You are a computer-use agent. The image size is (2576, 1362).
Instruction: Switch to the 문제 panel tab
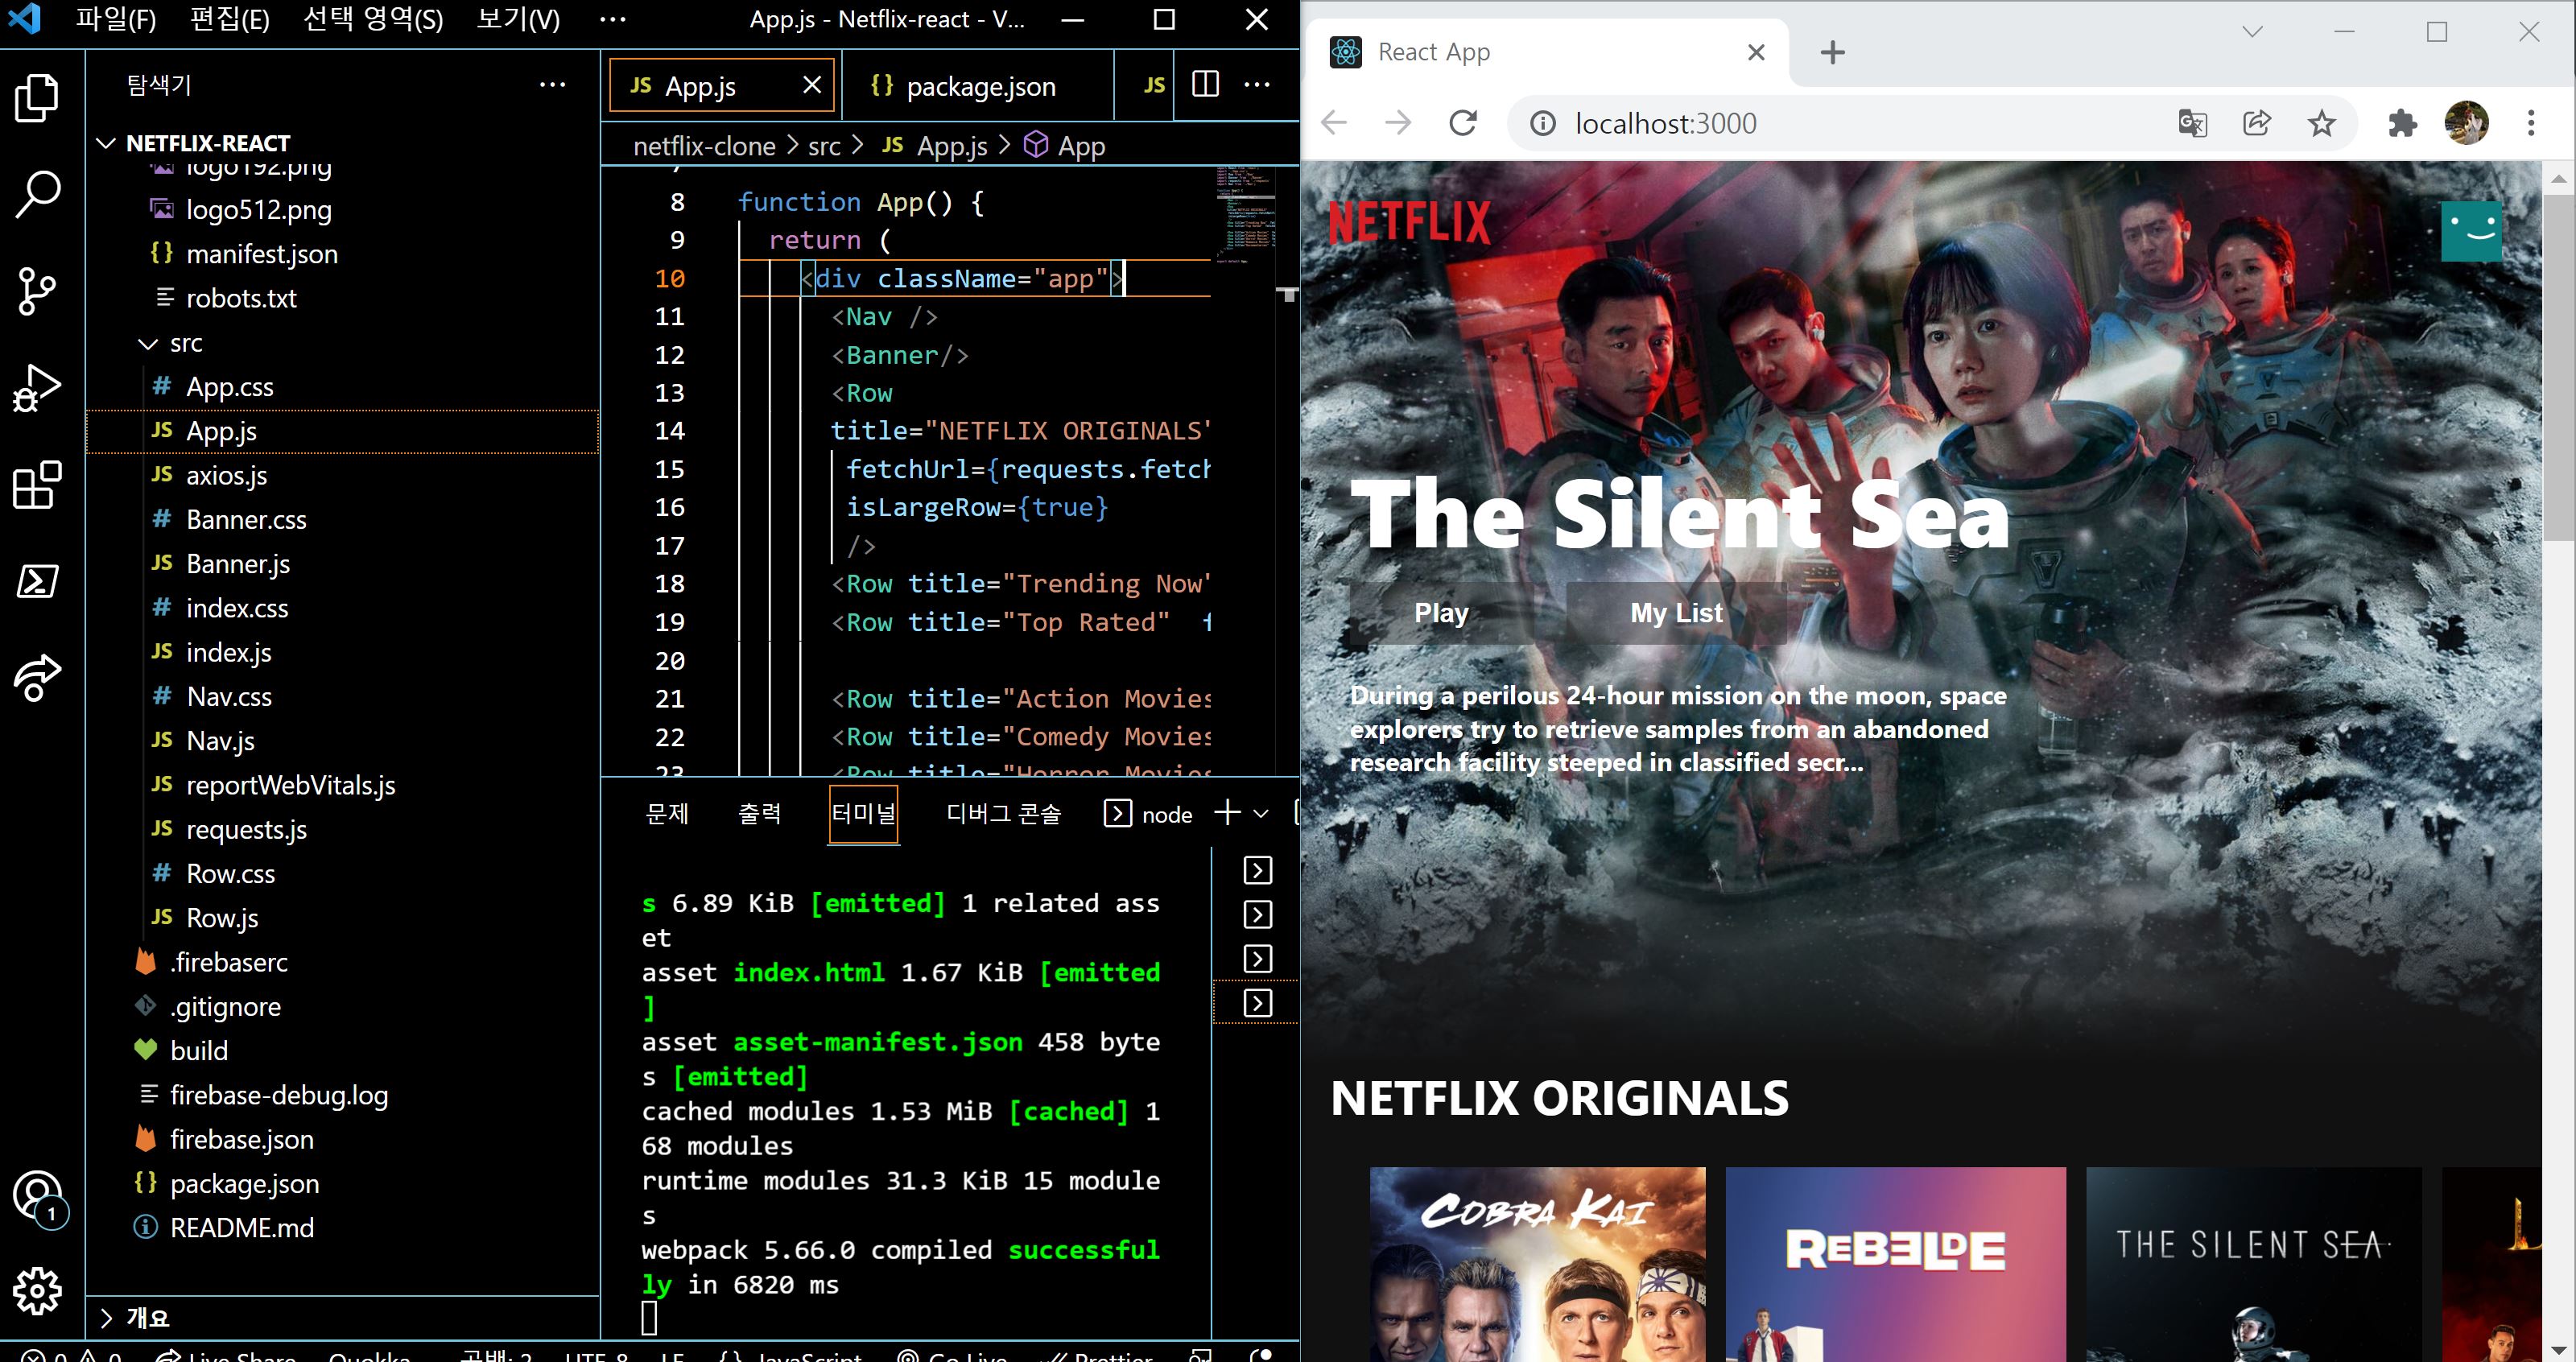pos(667,813)
